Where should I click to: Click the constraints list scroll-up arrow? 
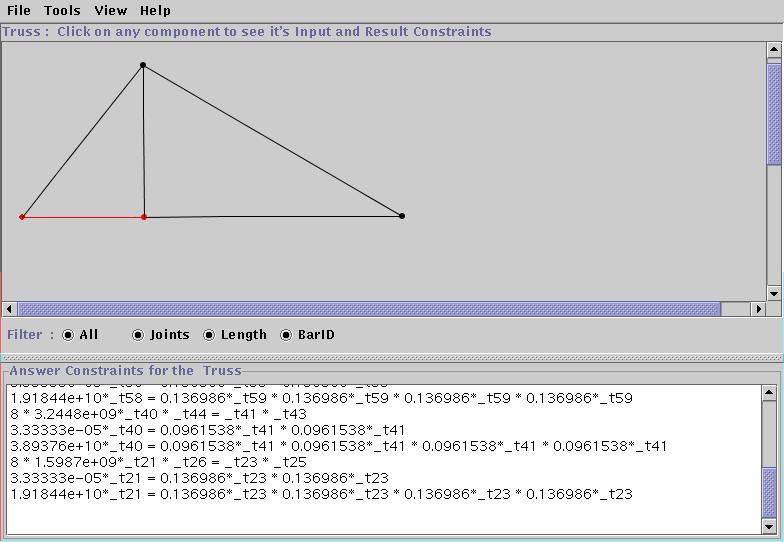(769, 393)
